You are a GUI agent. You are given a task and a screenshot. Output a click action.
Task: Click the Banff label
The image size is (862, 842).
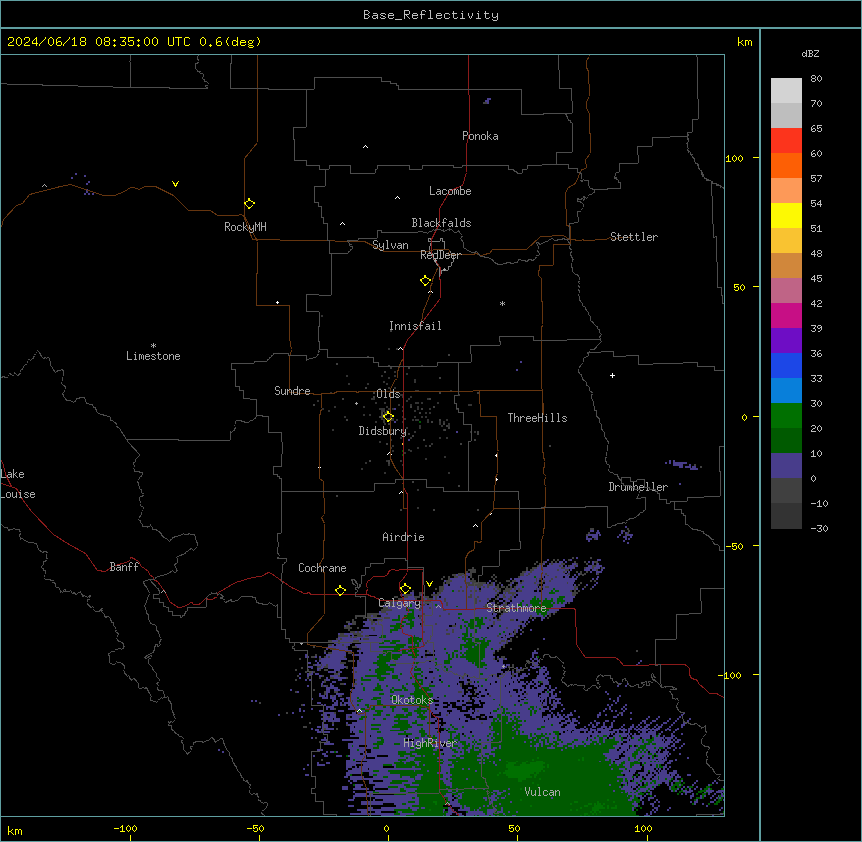tap(124, 567)
